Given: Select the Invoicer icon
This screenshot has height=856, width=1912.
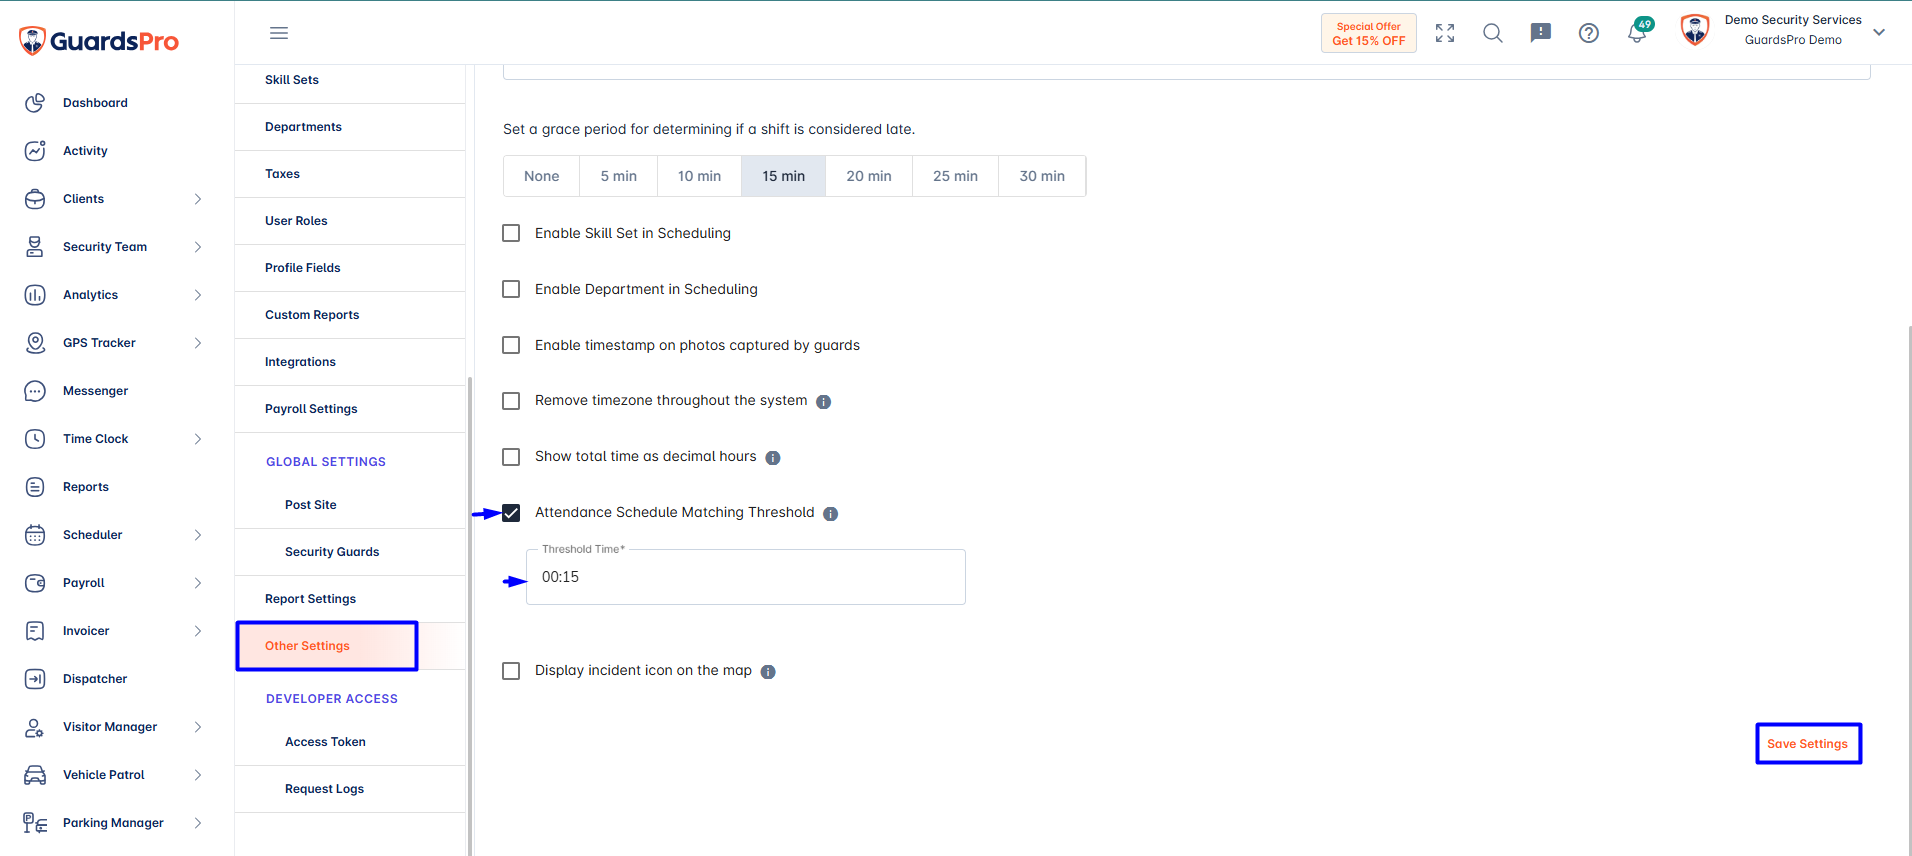Looking at the screenshot, I should pyautogui.click(x=35, y=631).
